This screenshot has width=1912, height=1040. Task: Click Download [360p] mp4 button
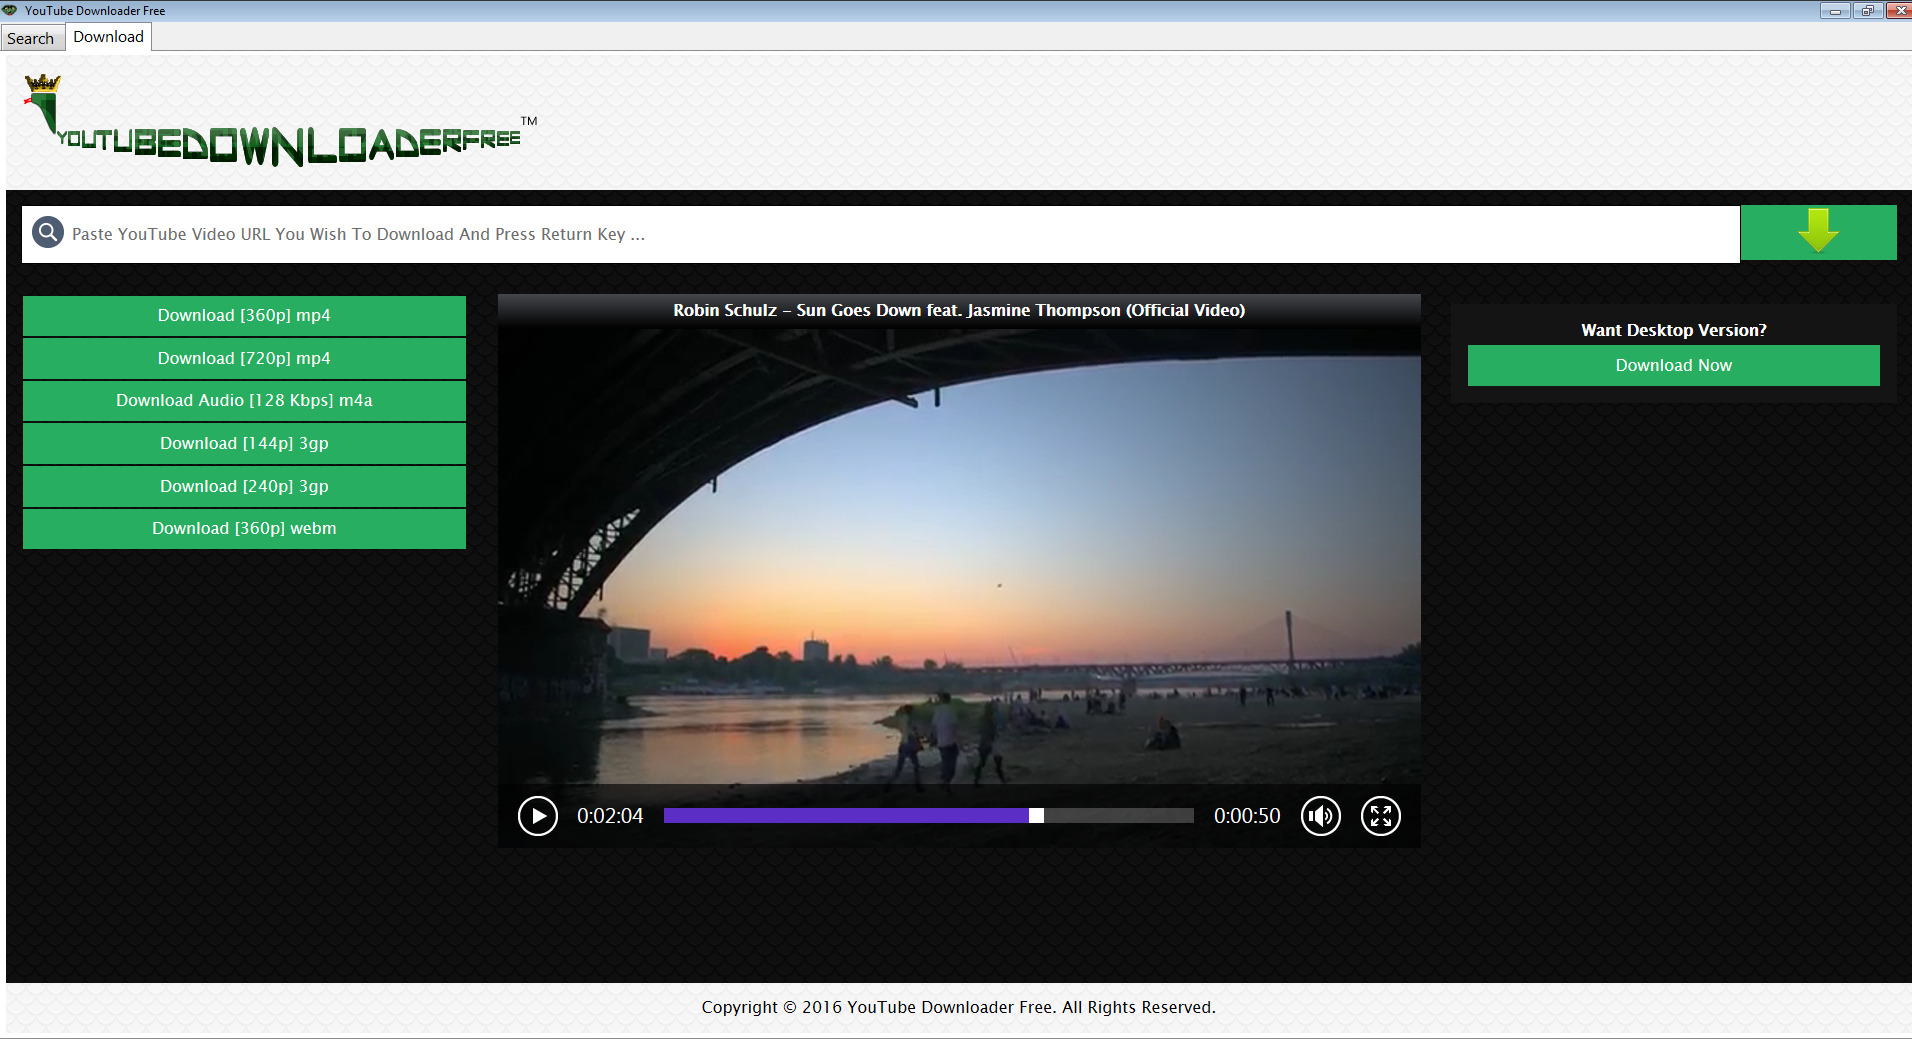point(244,315)
